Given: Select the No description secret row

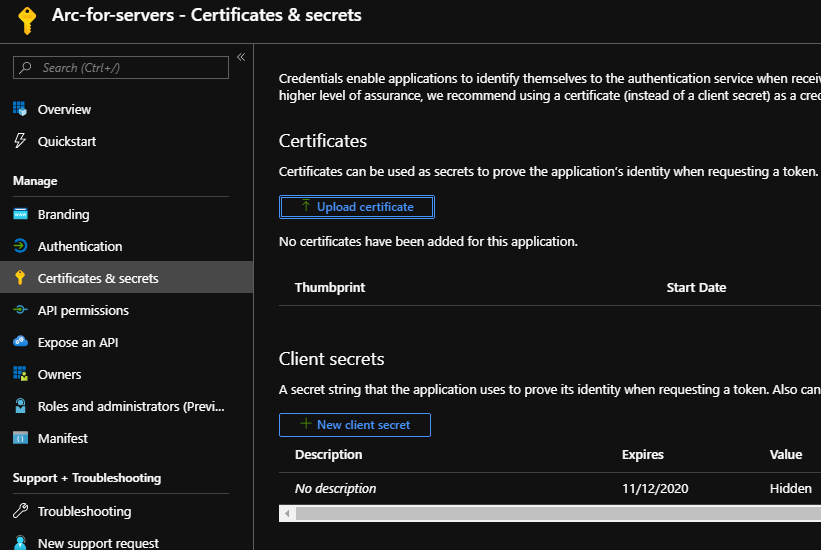Looking at the screenshot, I should tap(336, 489).
